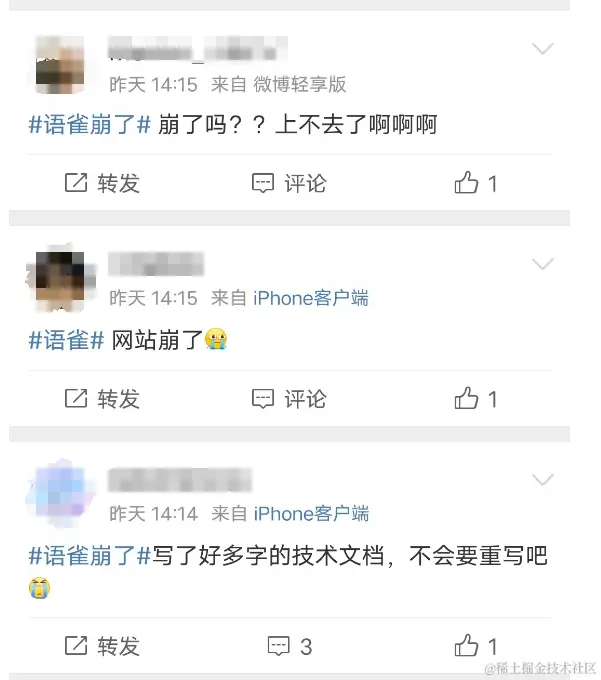This screenshot has width=601, height=680.
Task: Click repost icon on third post
Action: point(76,645)
